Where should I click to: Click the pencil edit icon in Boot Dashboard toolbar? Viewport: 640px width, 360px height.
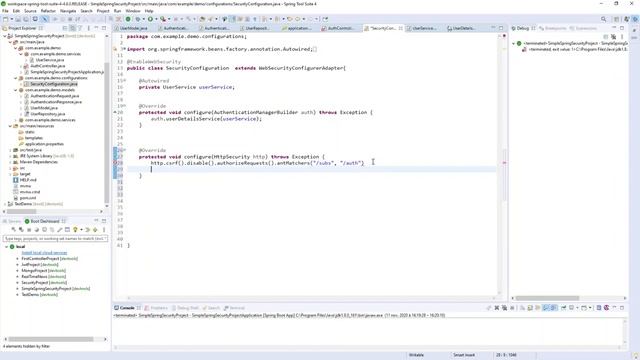click(60, 230)
